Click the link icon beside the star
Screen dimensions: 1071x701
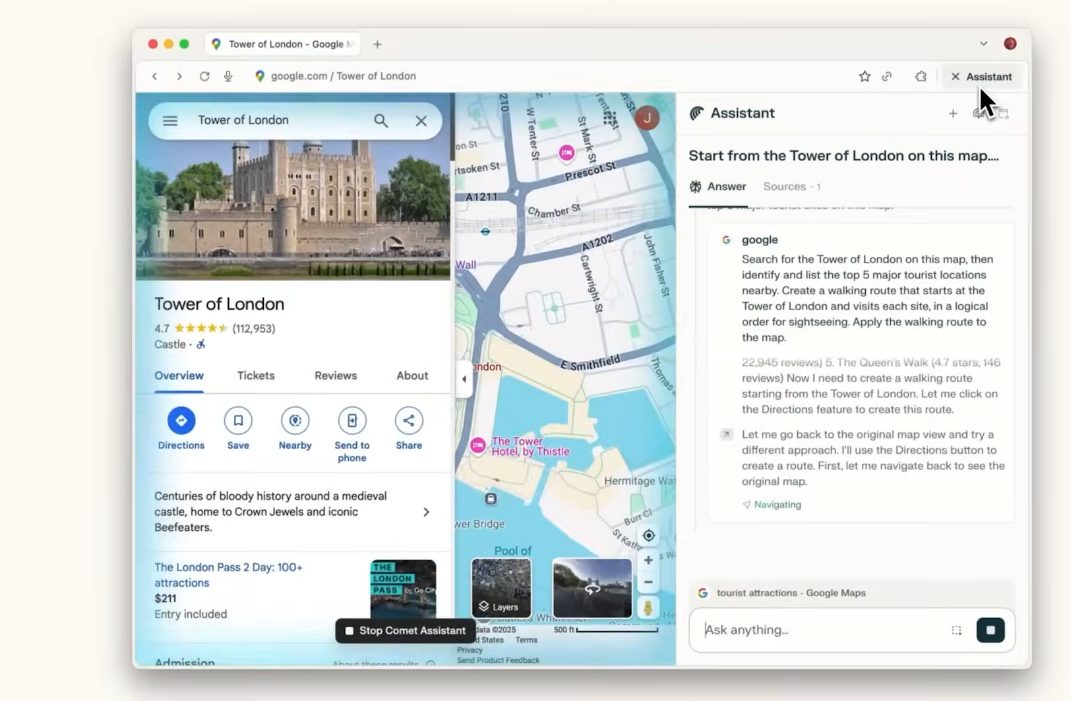(887, 77)
